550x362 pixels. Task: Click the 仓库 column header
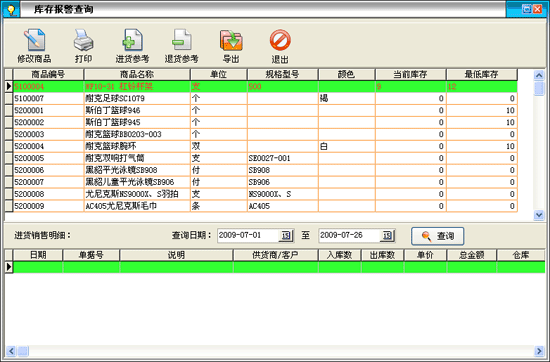coord(521,255)
